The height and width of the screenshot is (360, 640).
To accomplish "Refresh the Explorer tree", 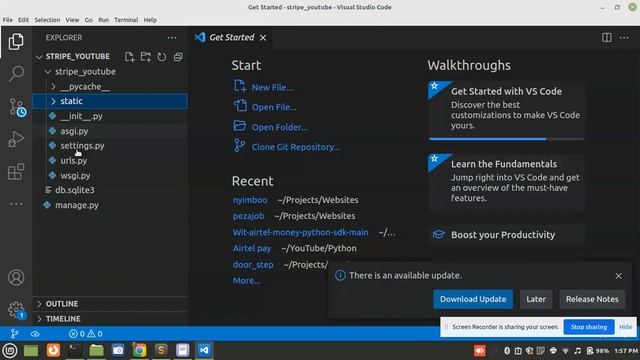I will [x=162, y=57].
